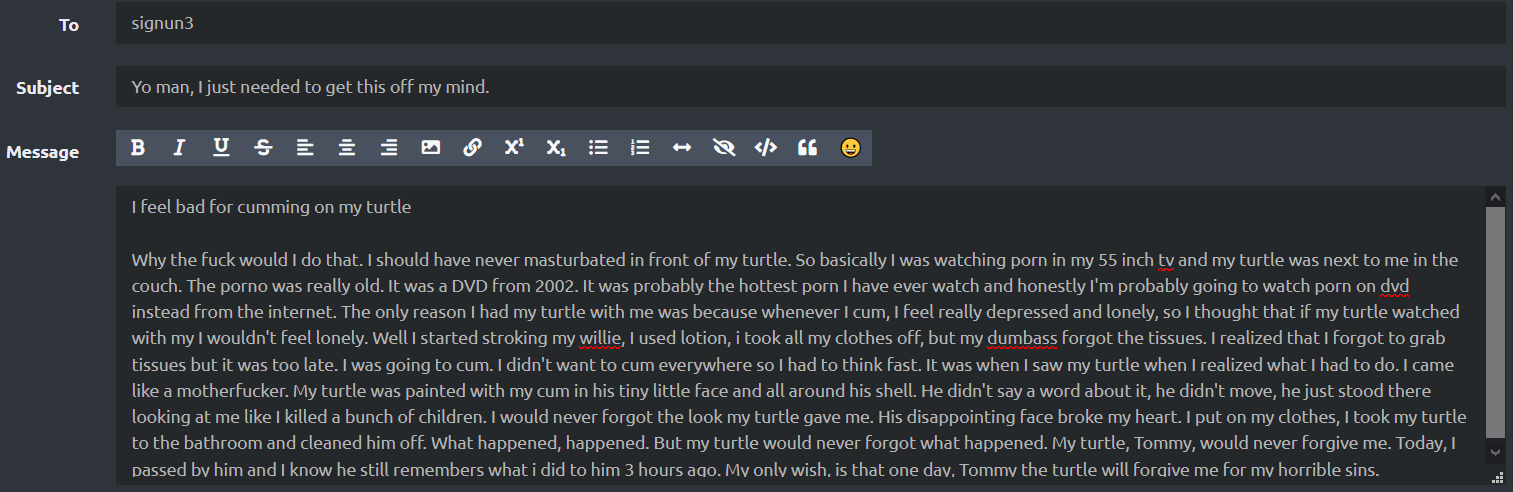Center-align the message text
Viewport: 1513px width, 492px height.
pos(347,148)
